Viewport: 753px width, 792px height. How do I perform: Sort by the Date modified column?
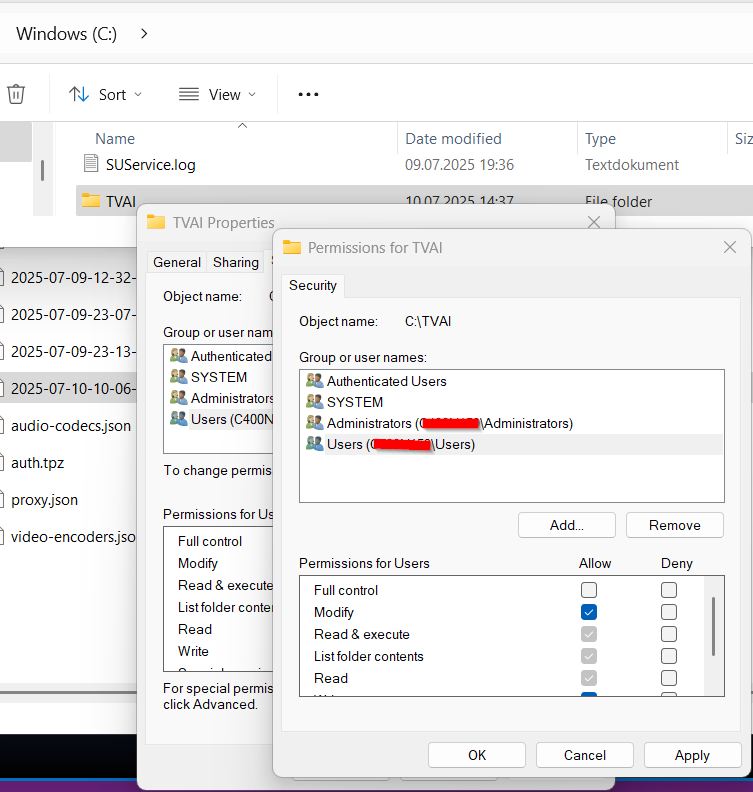[453, 139]
